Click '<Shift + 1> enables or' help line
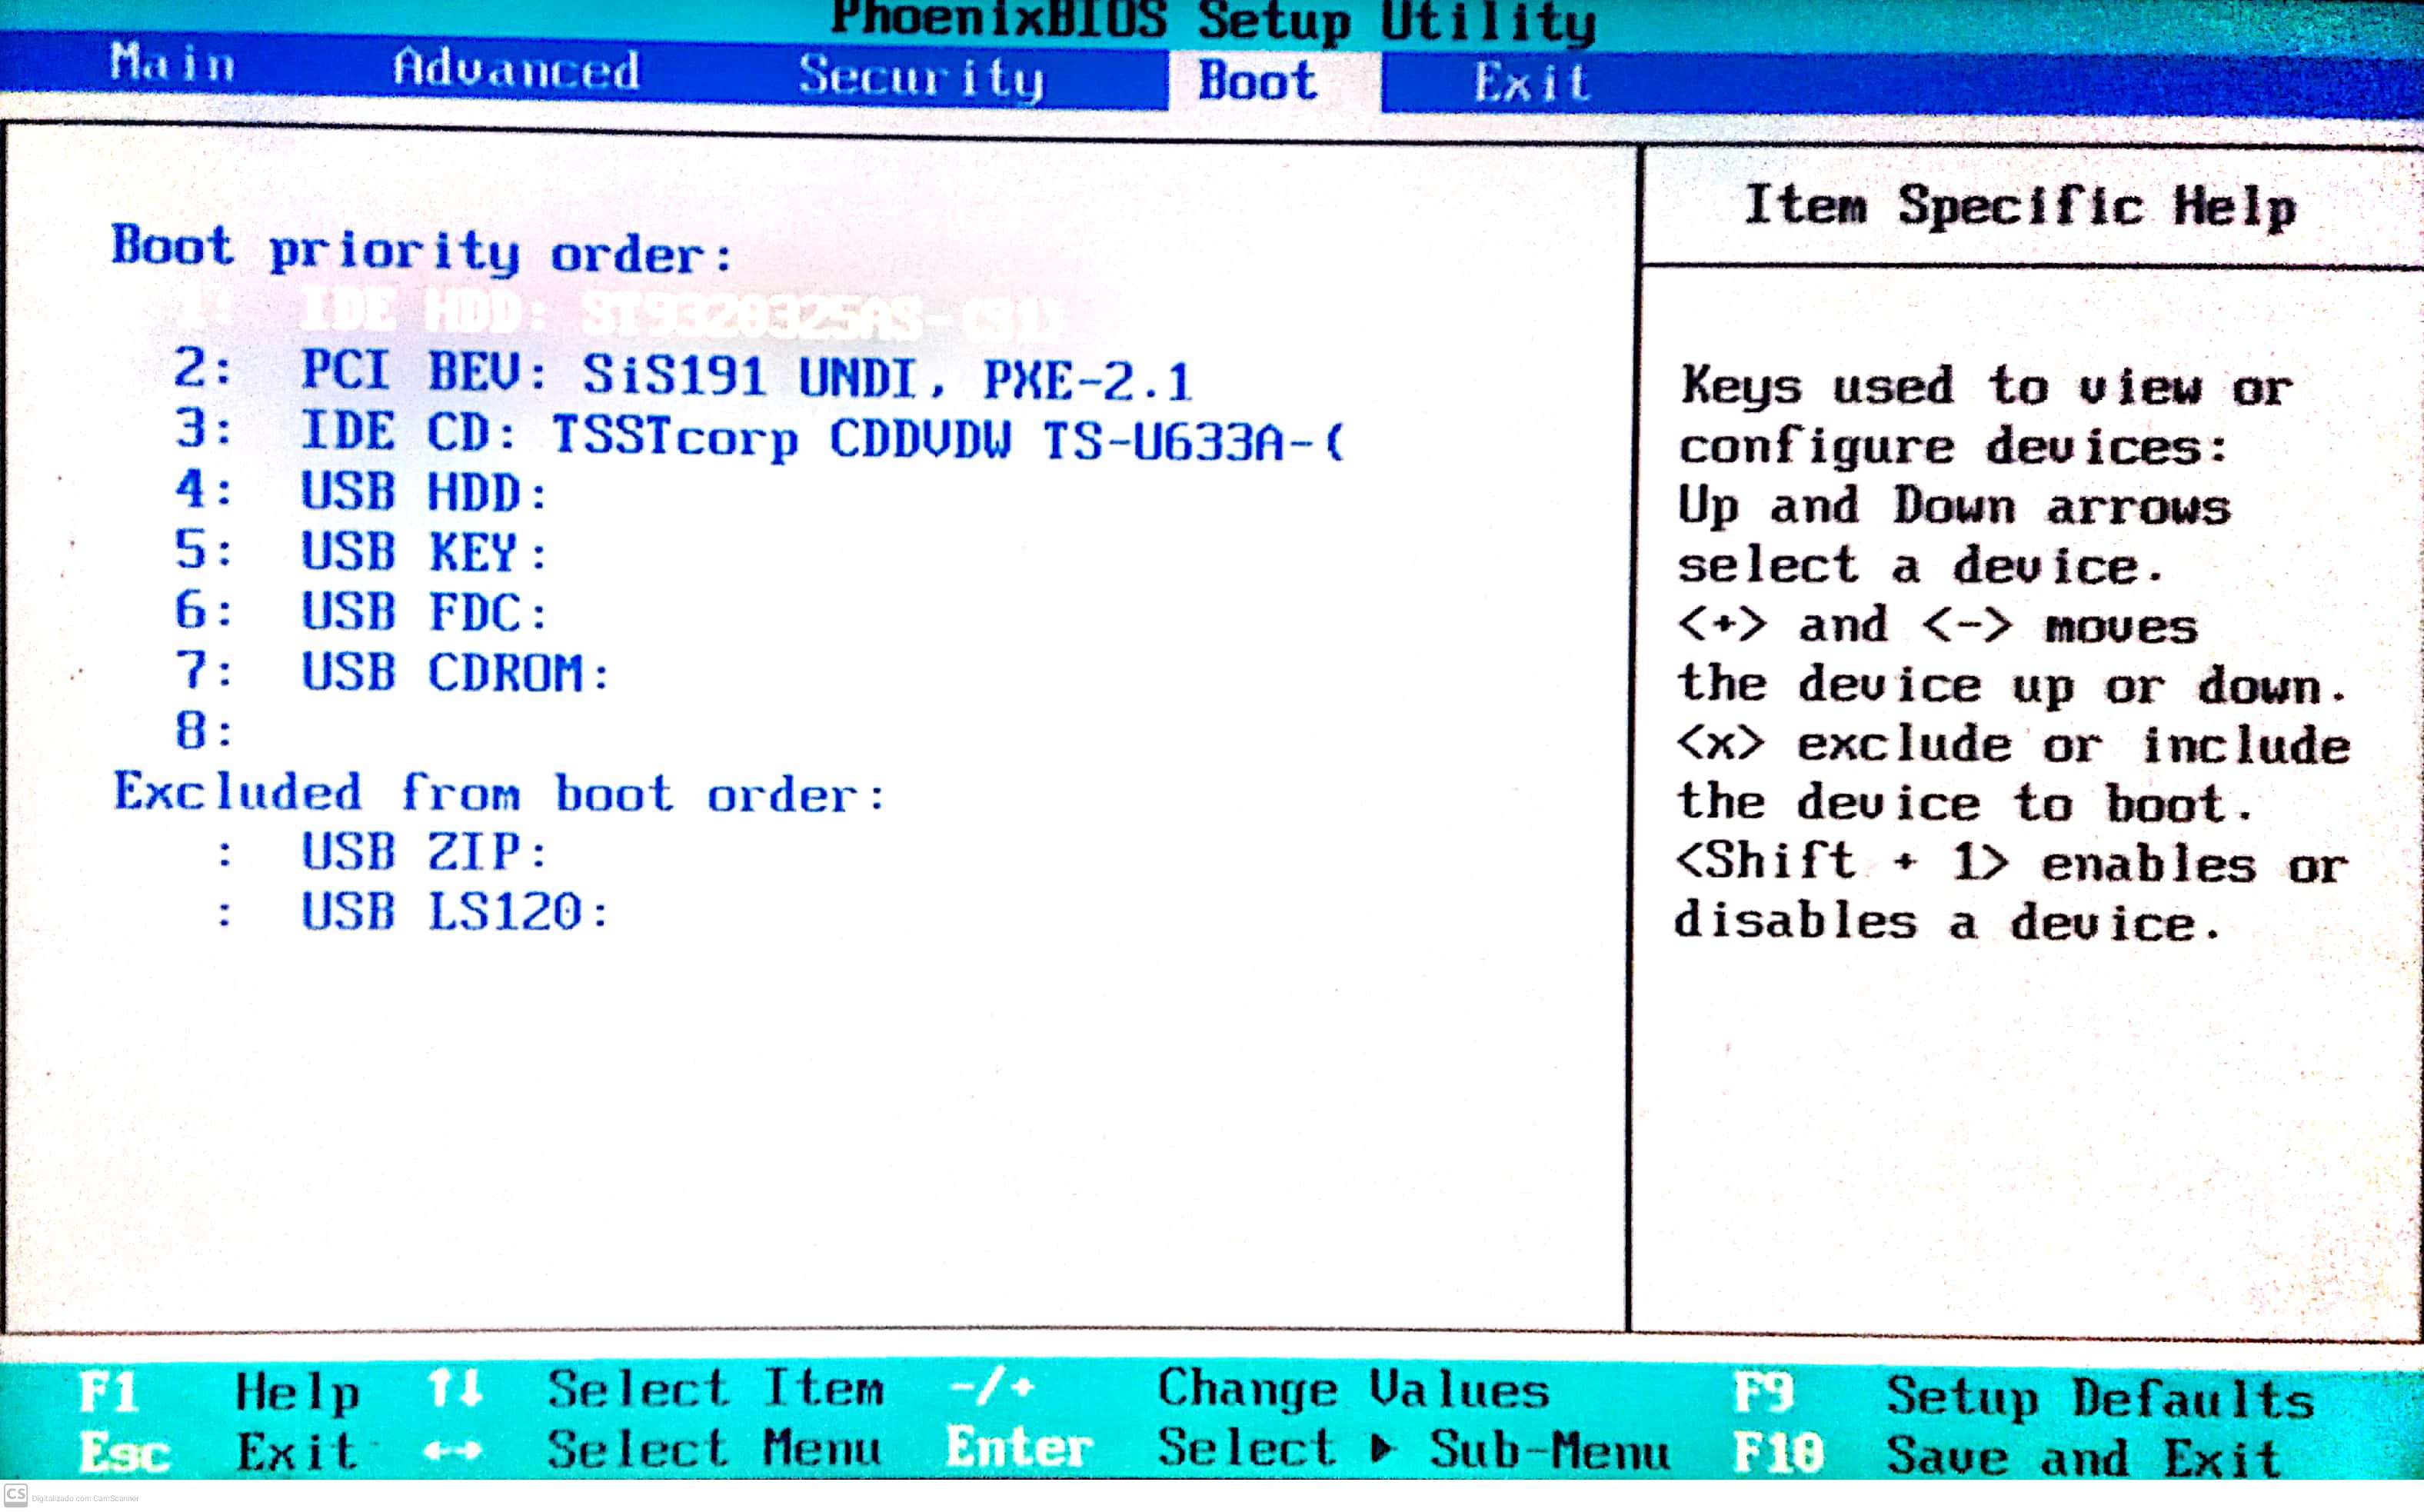Viewport: 2424px width, 1512px height. [2012, 863]
